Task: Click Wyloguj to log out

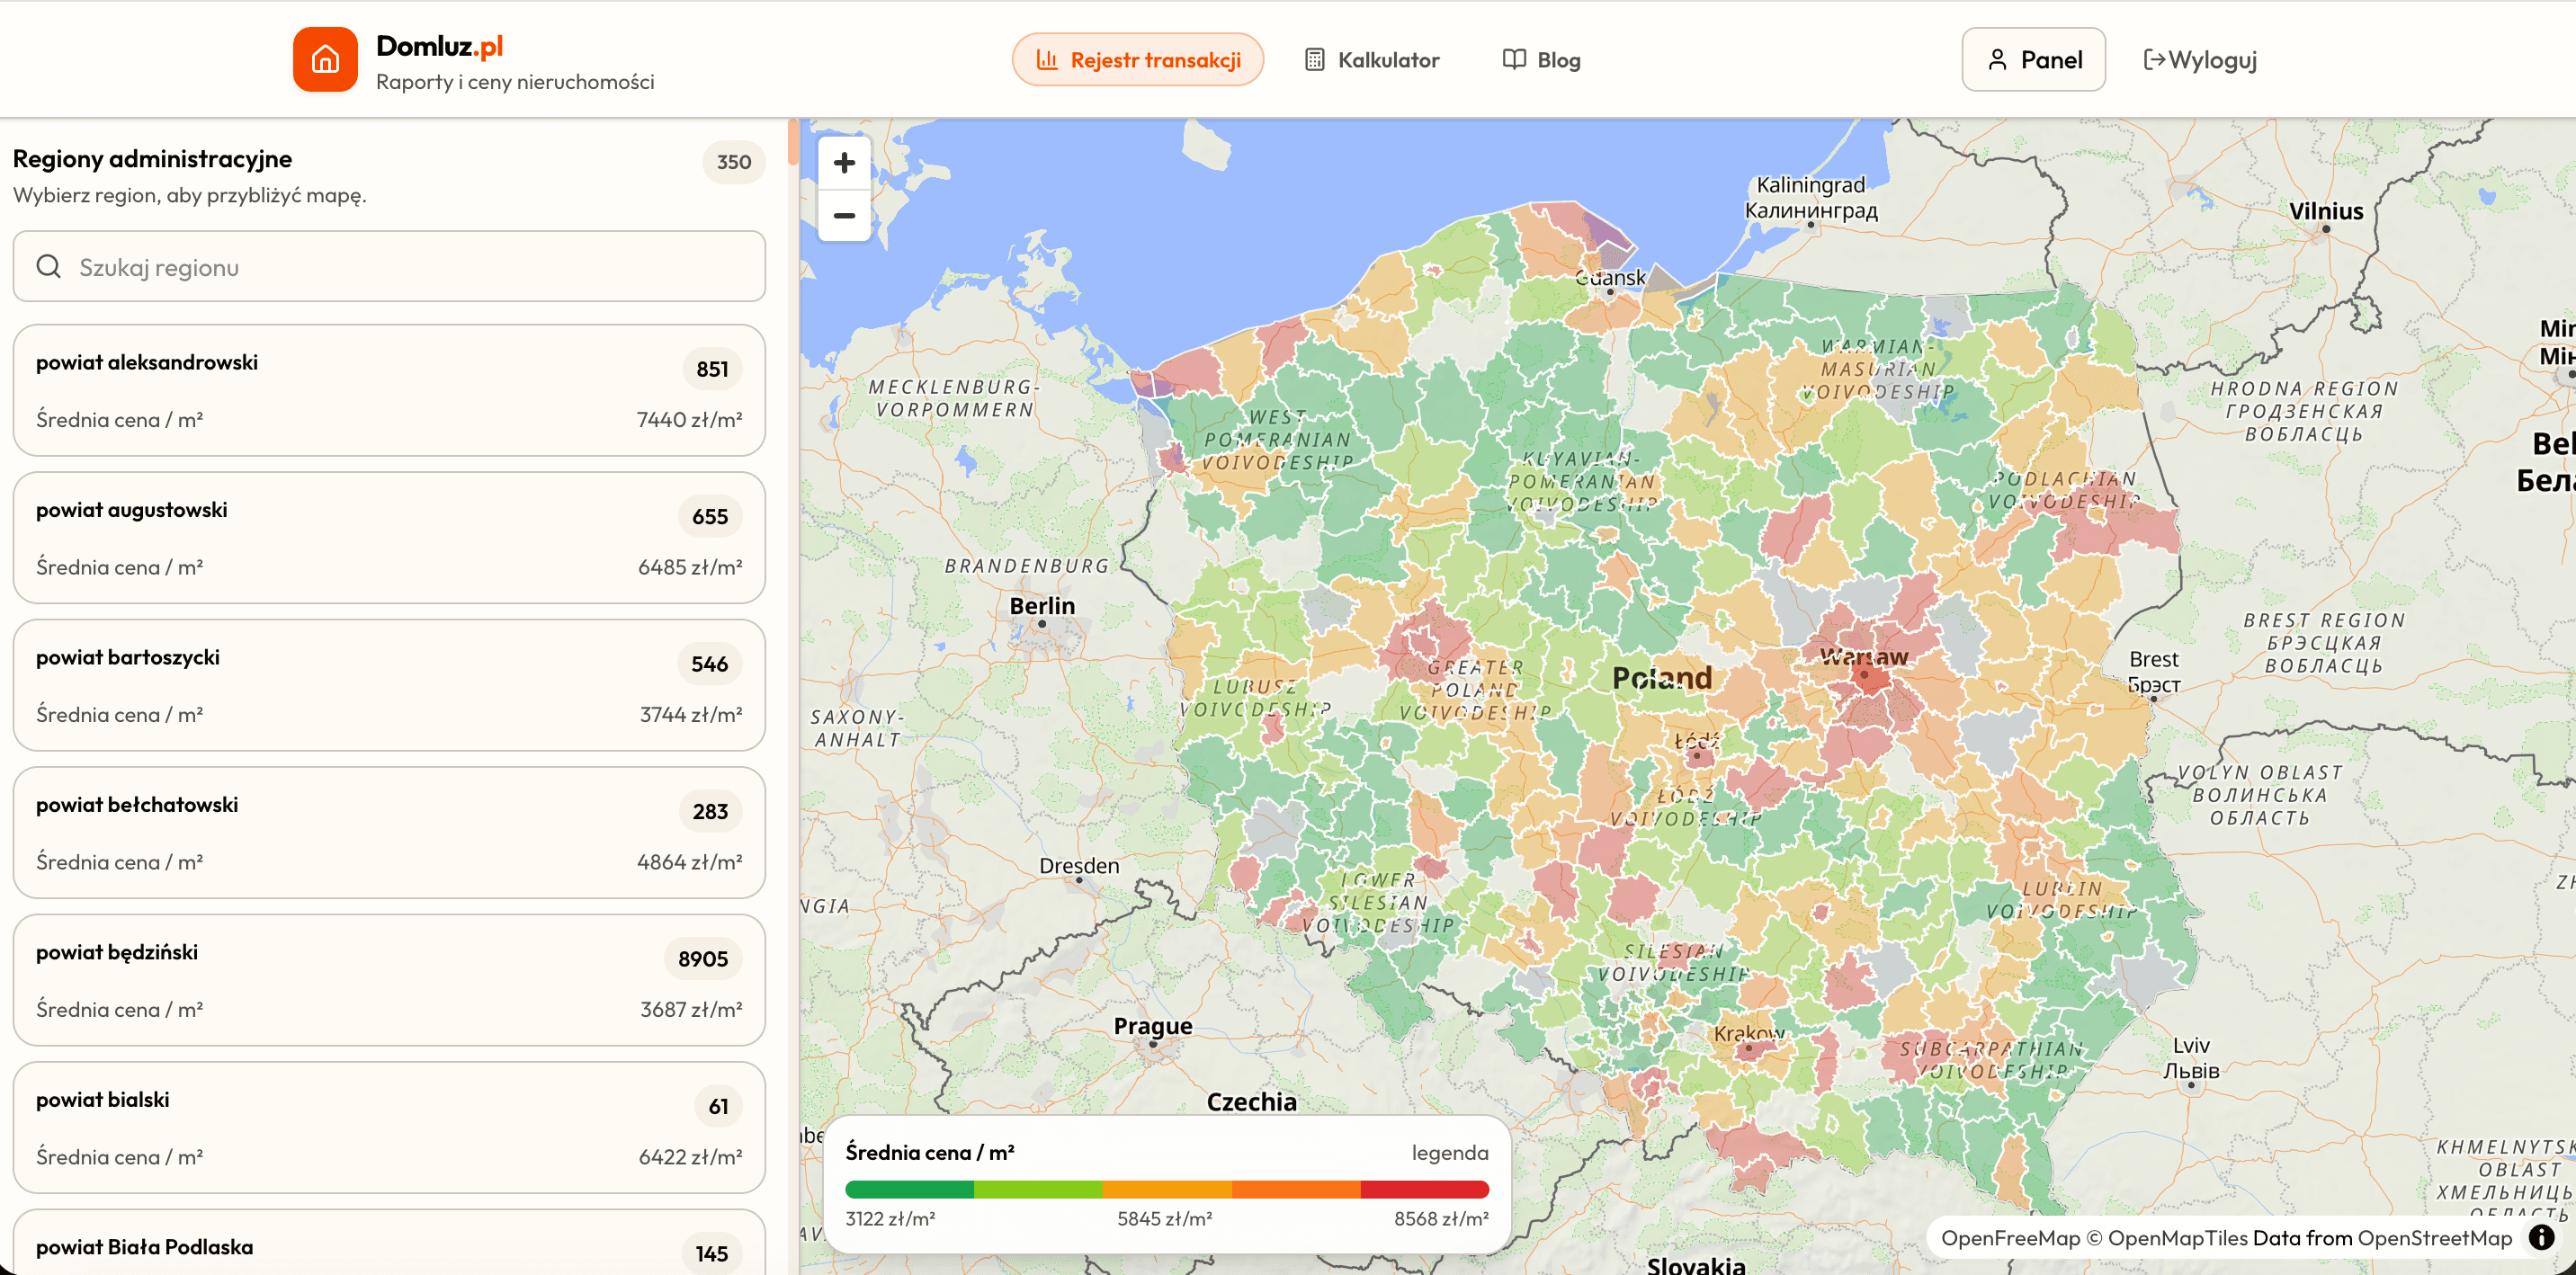Action: (x=2200, y=60)
